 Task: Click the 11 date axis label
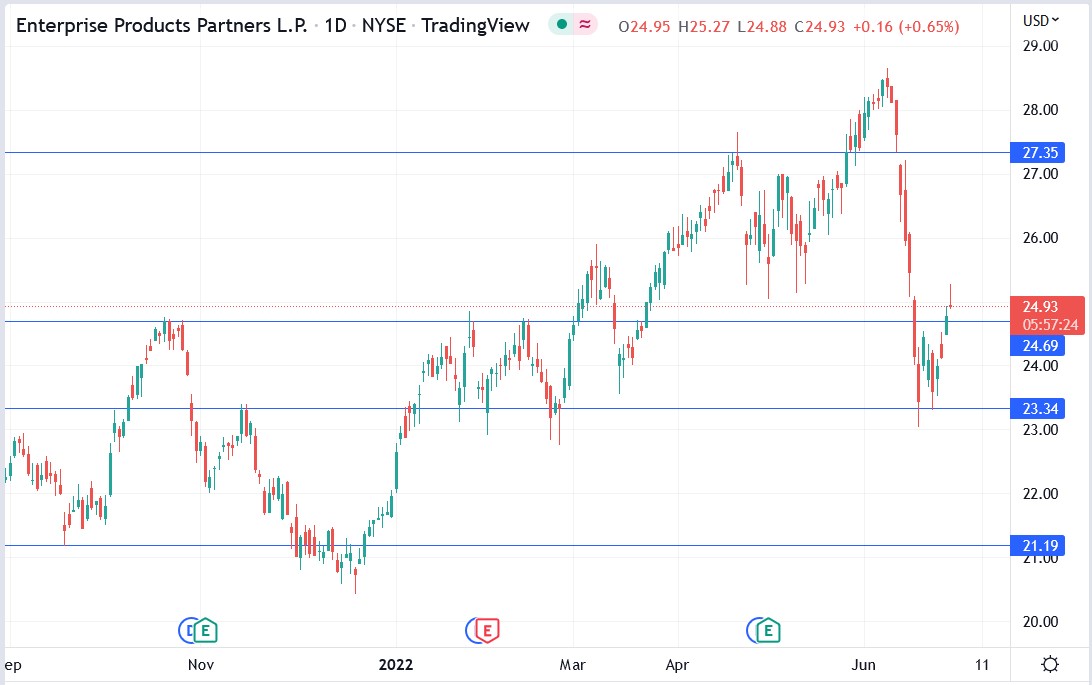click(981, 665)
